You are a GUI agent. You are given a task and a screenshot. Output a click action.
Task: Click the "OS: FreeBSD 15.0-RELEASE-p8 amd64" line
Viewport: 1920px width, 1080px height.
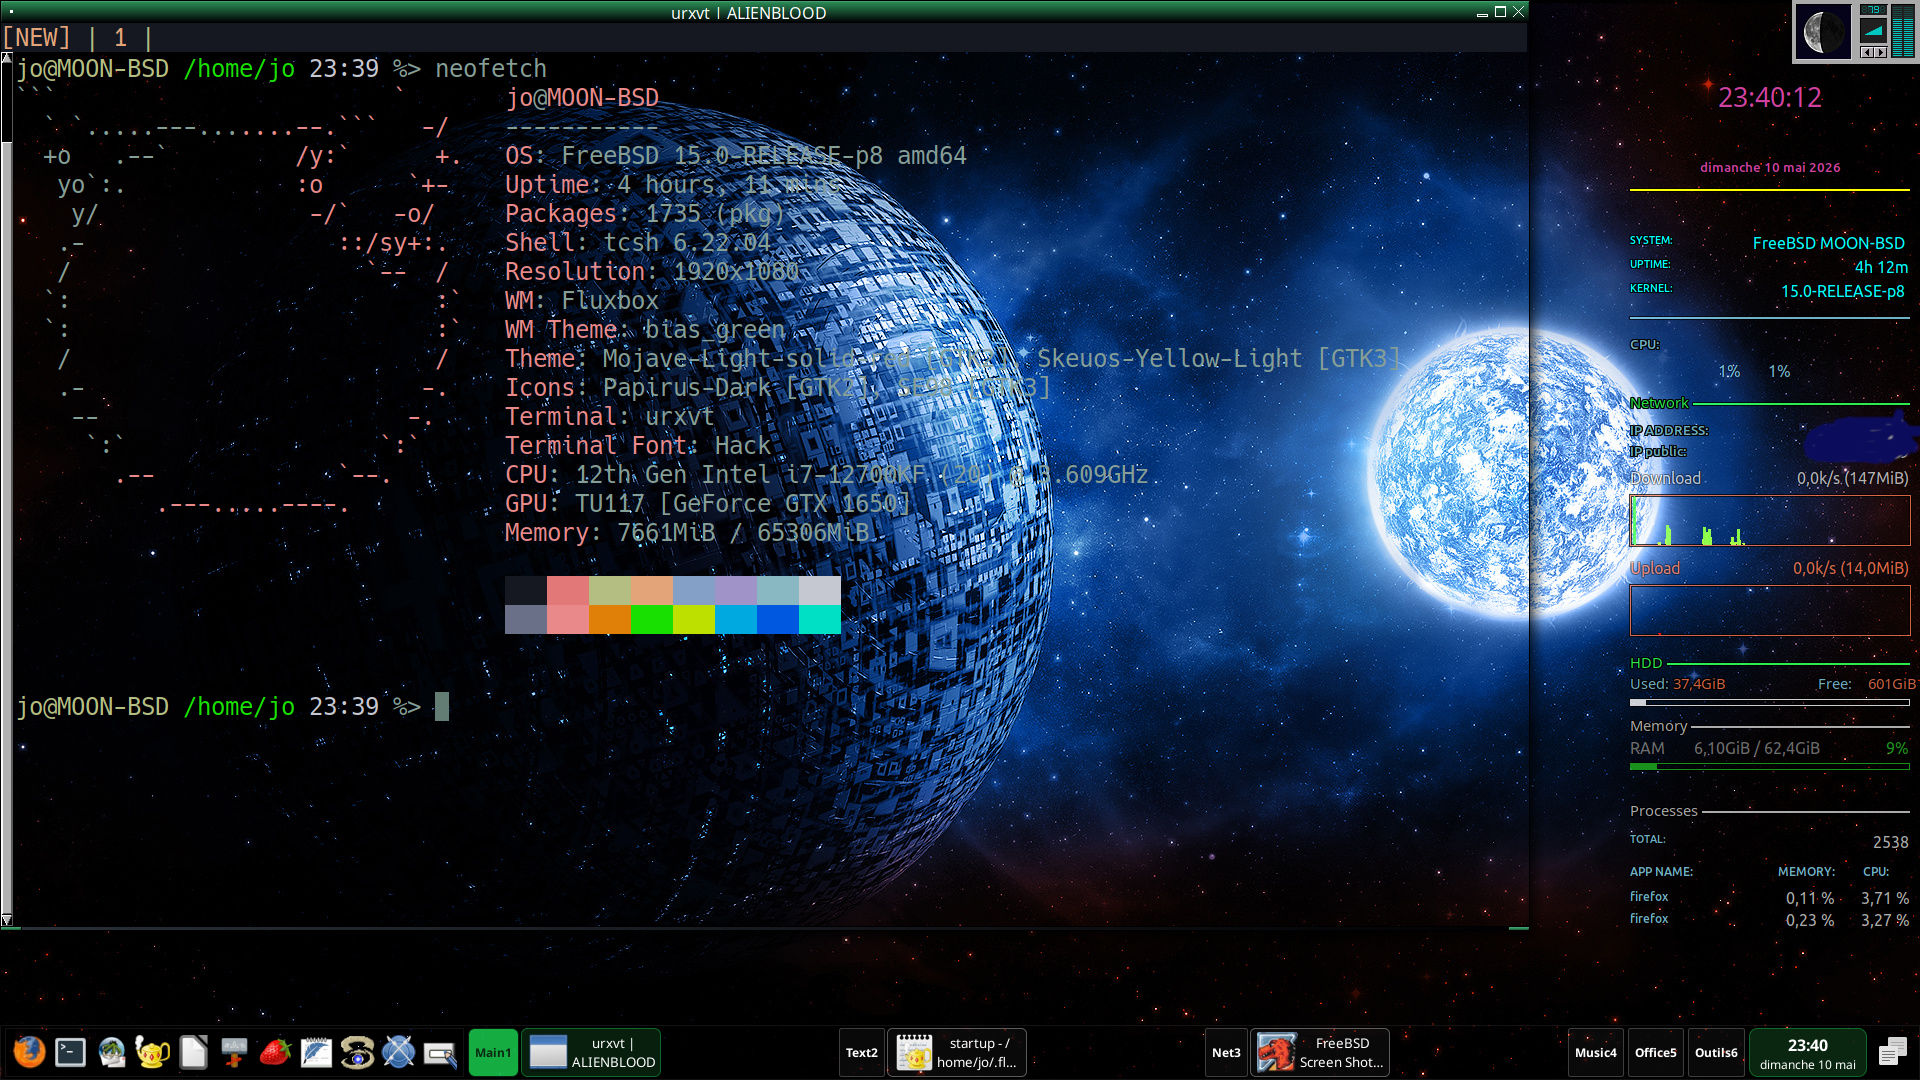[736, 156]
